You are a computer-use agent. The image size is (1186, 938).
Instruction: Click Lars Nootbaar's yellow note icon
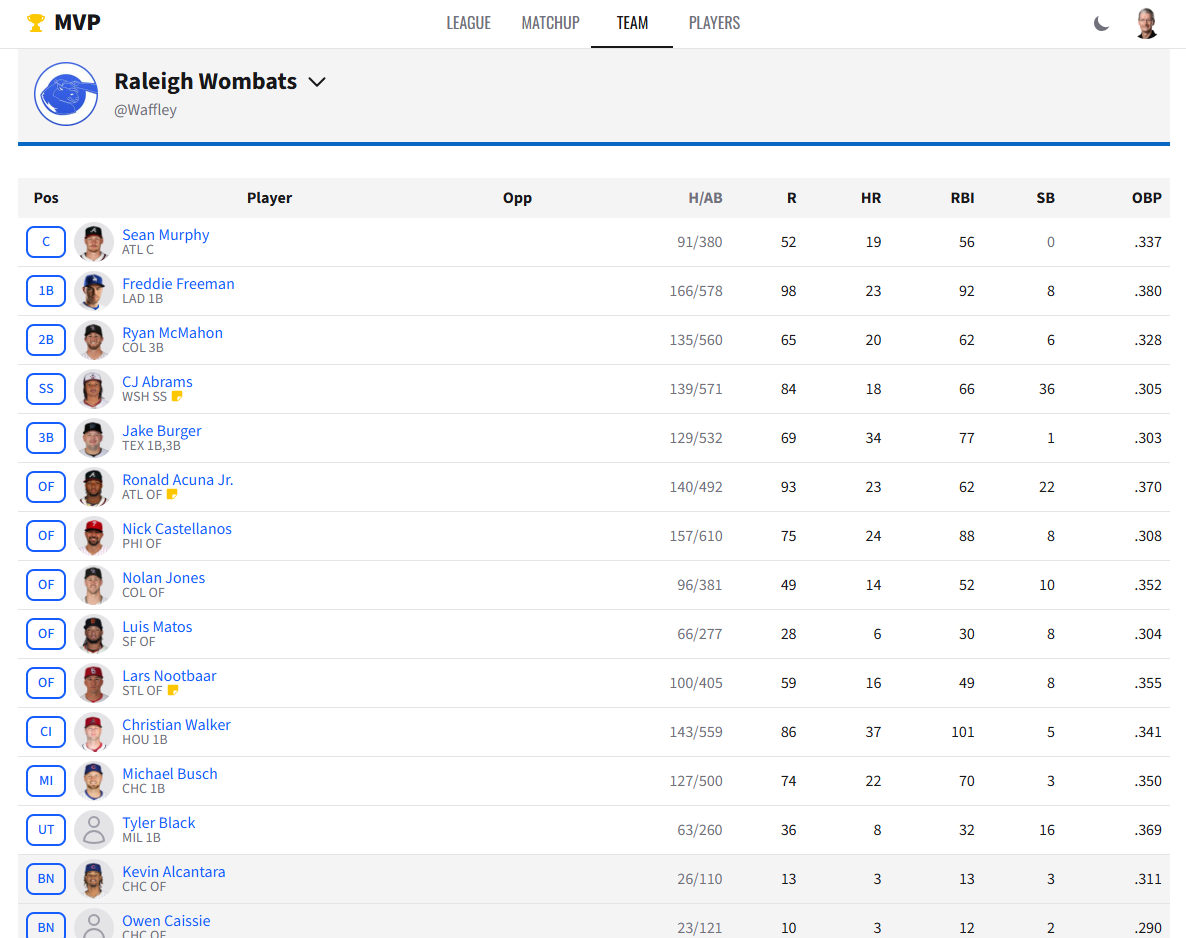(x=172, y=691)
